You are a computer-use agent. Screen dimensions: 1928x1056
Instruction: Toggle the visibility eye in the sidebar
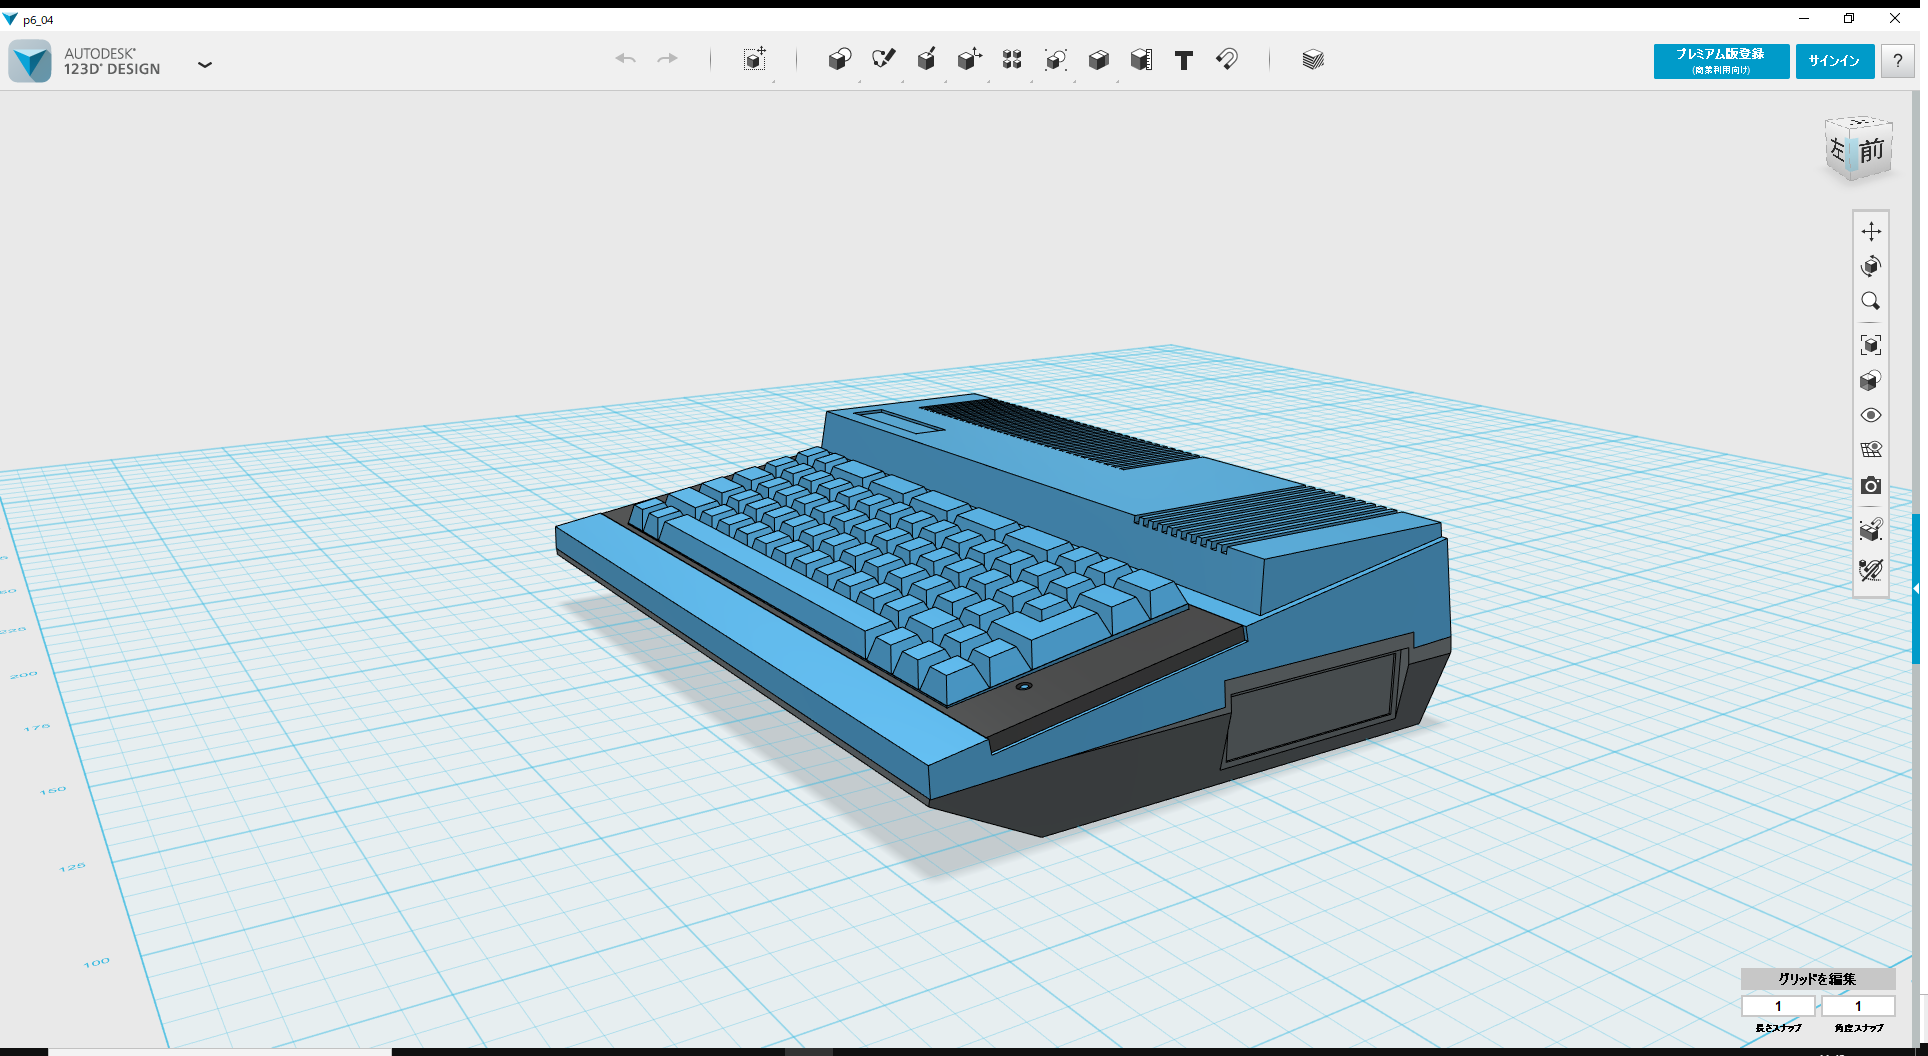pos(1872,415)
